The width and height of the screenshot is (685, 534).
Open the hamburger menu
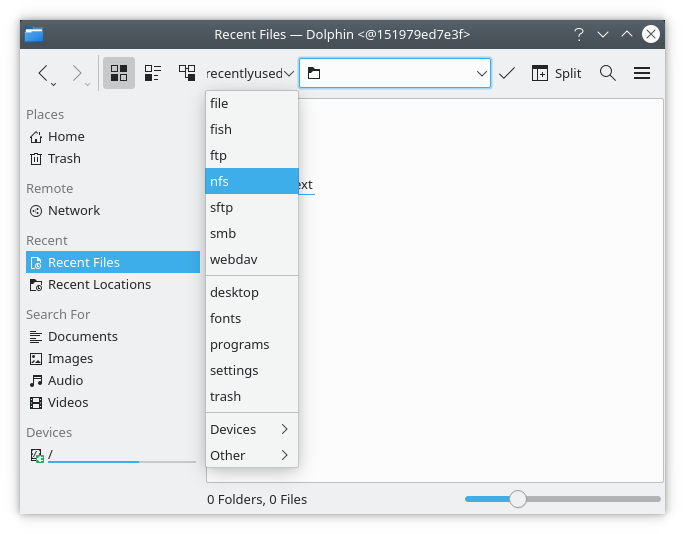(x=642, y=73)
